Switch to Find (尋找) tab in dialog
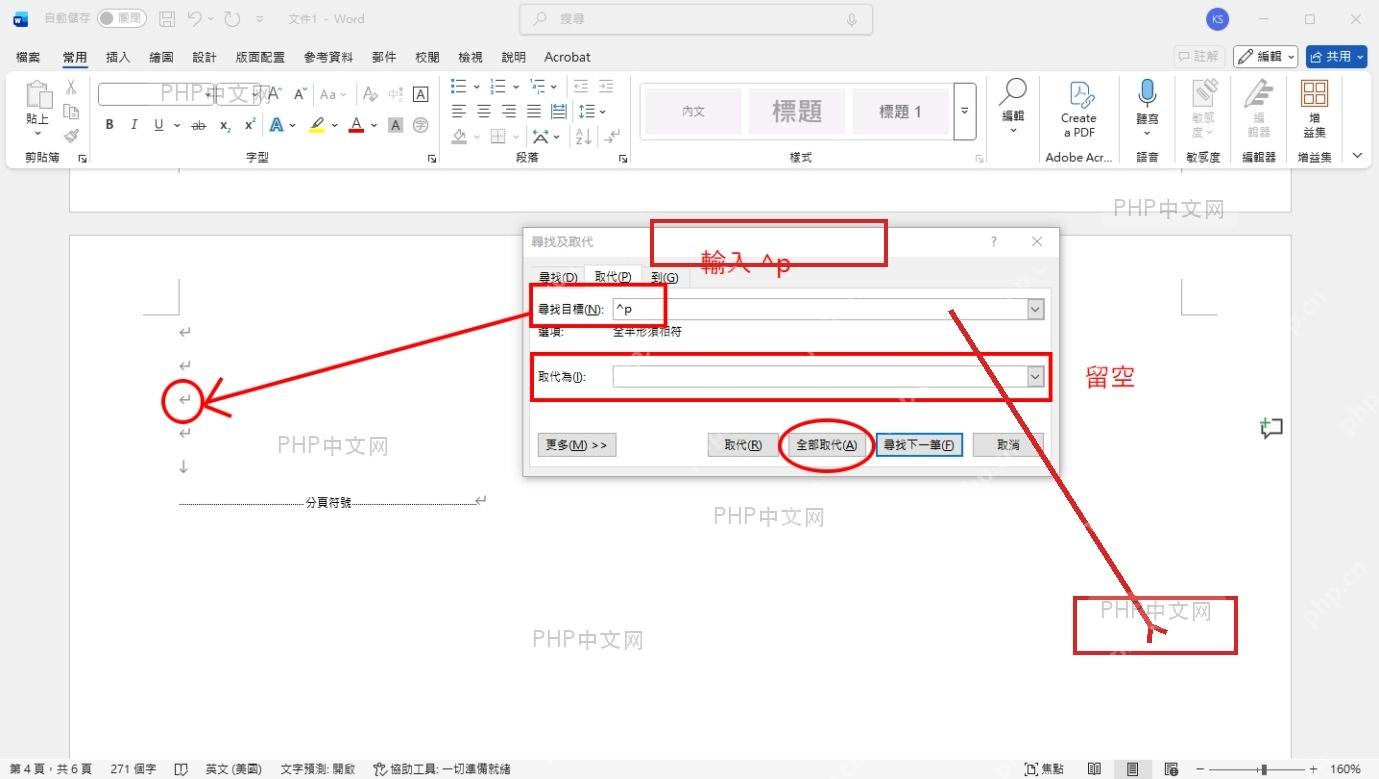This screenshot has height=779, width=1379. point(558,277)
